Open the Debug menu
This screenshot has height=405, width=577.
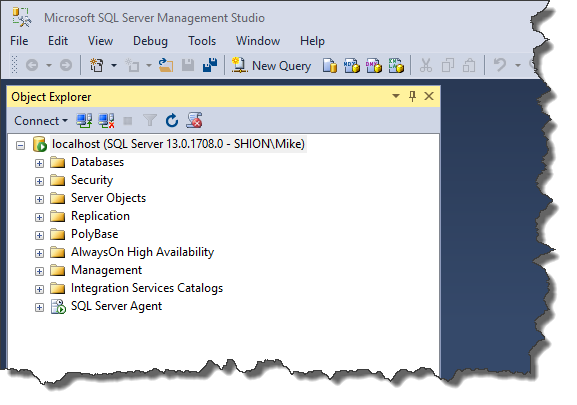(x=150, y=41)
